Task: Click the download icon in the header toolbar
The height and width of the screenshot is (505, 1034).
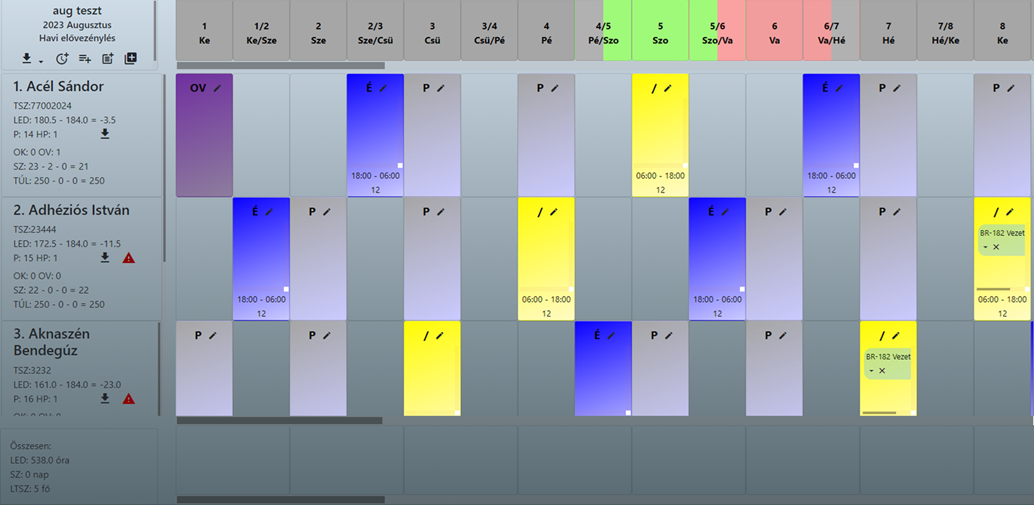Action: [26, 59]
